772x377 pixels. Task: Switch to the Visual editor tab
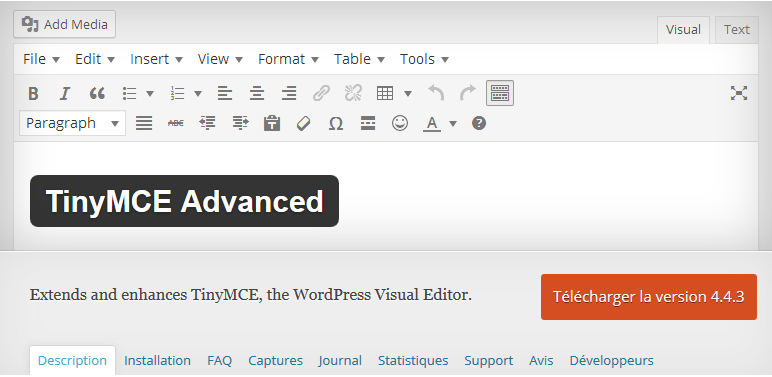point(683,30)
